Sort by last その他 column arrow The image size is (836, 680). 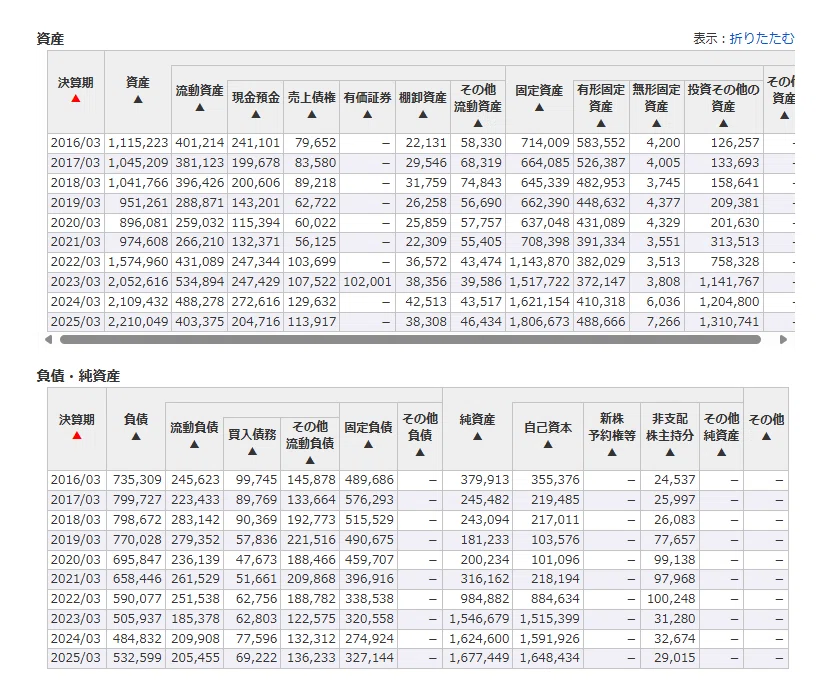(766, 436)
